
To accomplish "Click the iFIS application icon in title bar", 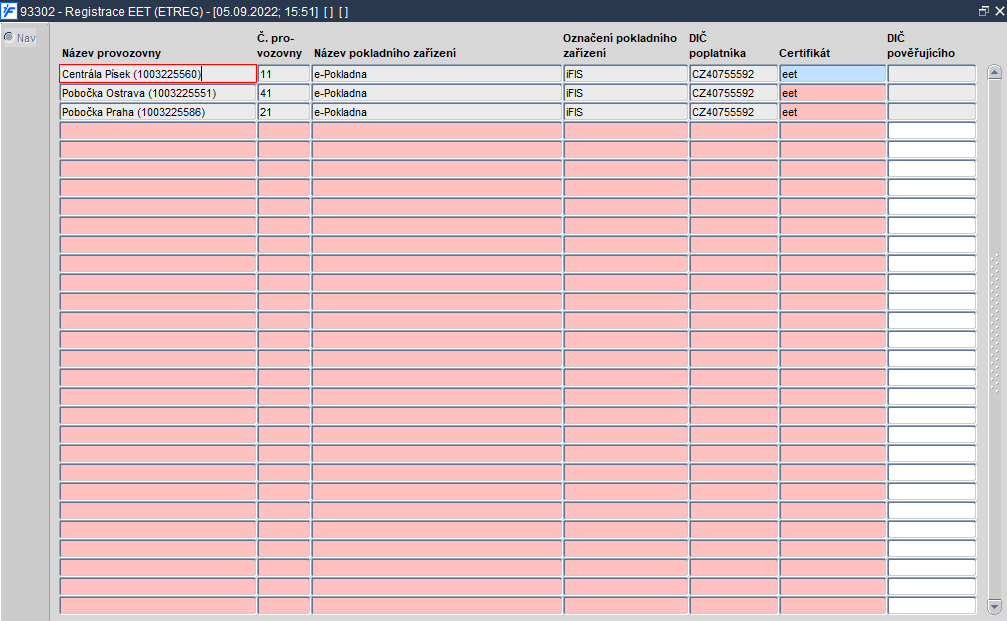I will pyautogui.click(x=9, y=11).
